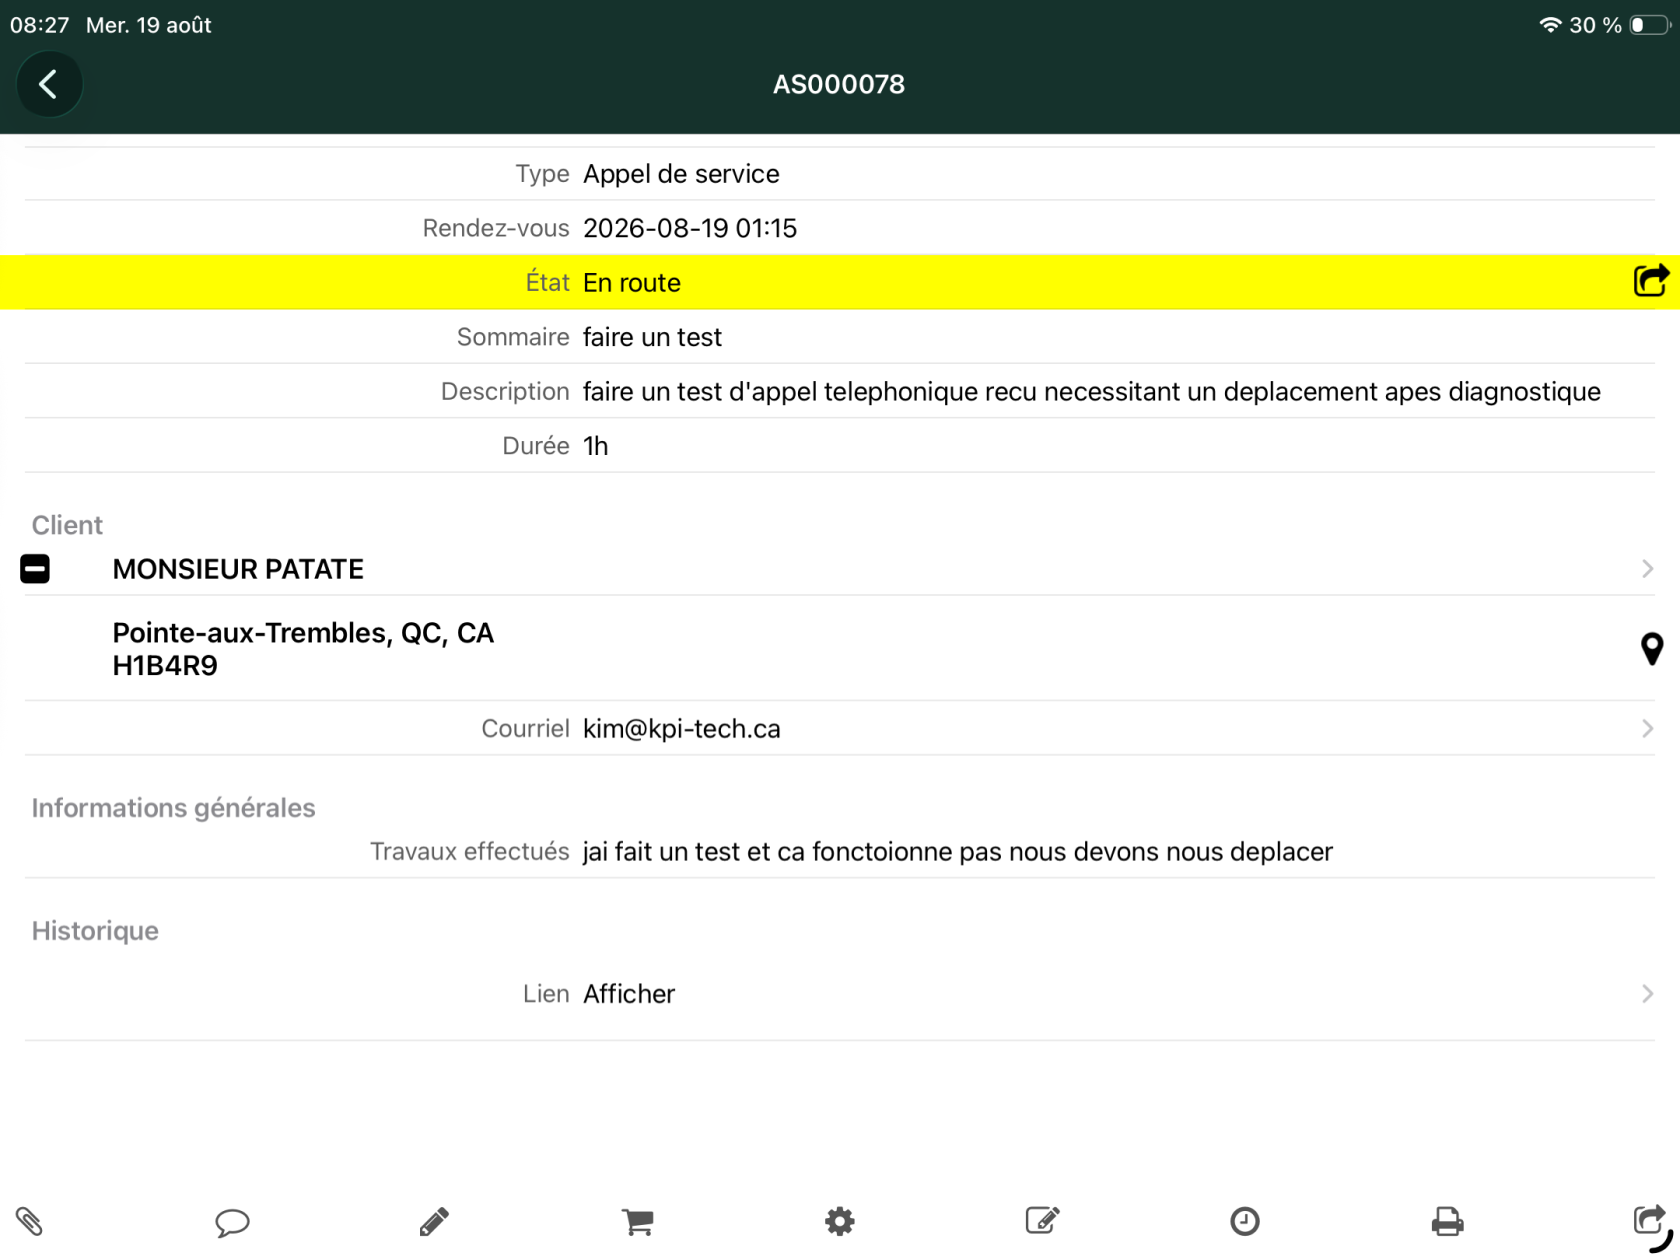Open MONSIEUR PATATE client details chevron
The image size is (1680, 1260).
point(1647,569)
